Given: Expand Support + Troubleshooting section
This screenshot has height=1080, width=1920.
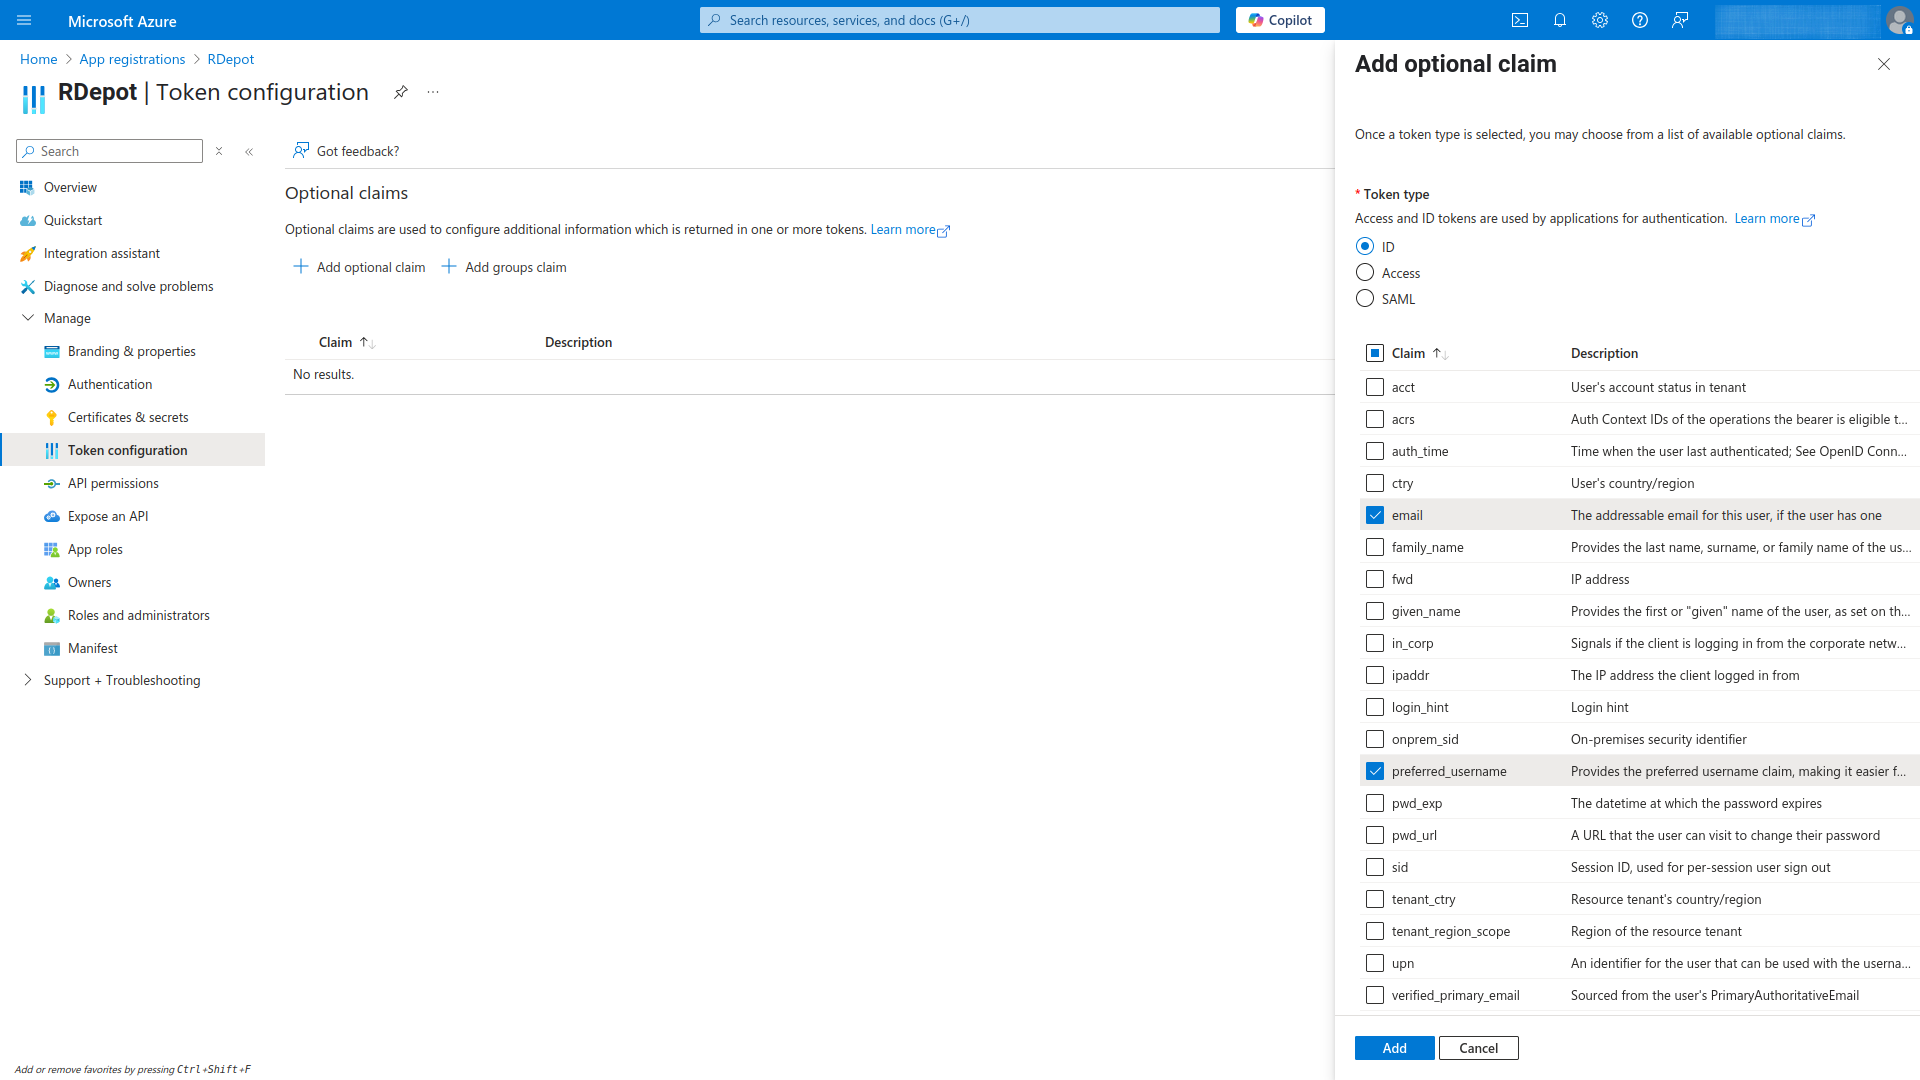Looking at the screenshot, I should click(x=28, y=680).
